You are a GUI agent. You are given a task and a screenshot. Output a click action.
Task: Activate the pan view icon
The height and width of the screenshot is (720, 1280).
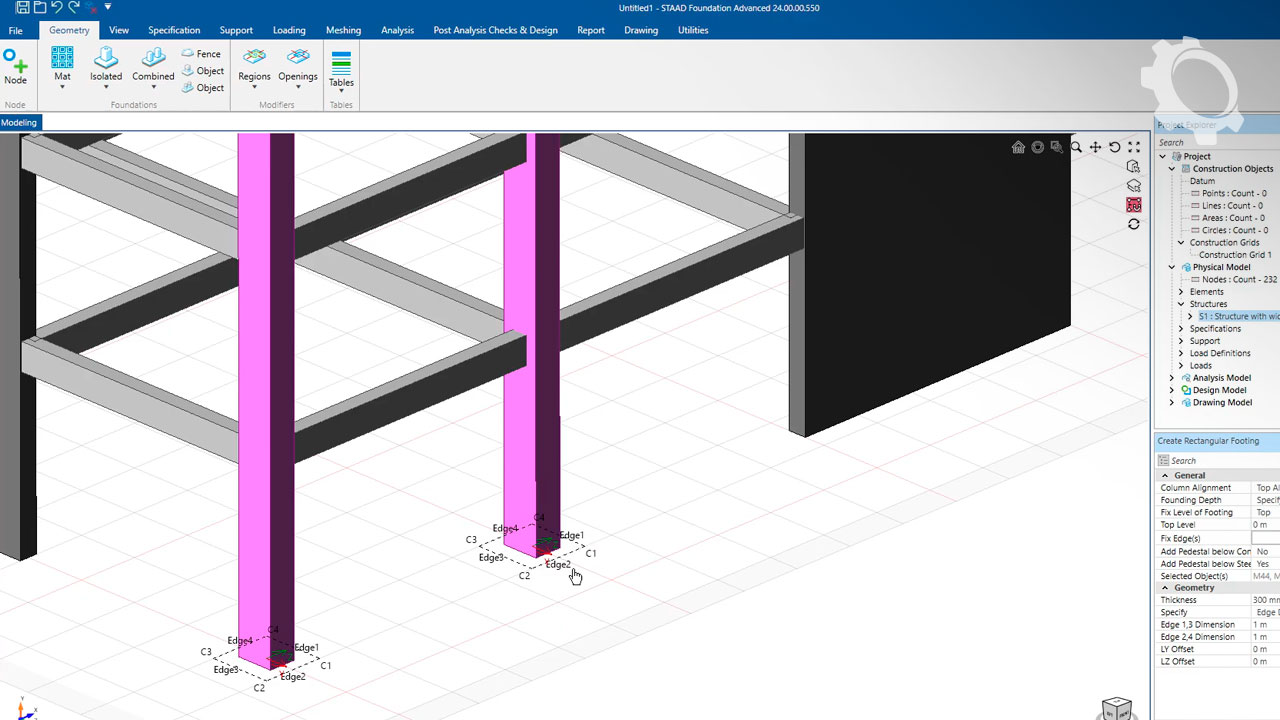click(1095, 147)
